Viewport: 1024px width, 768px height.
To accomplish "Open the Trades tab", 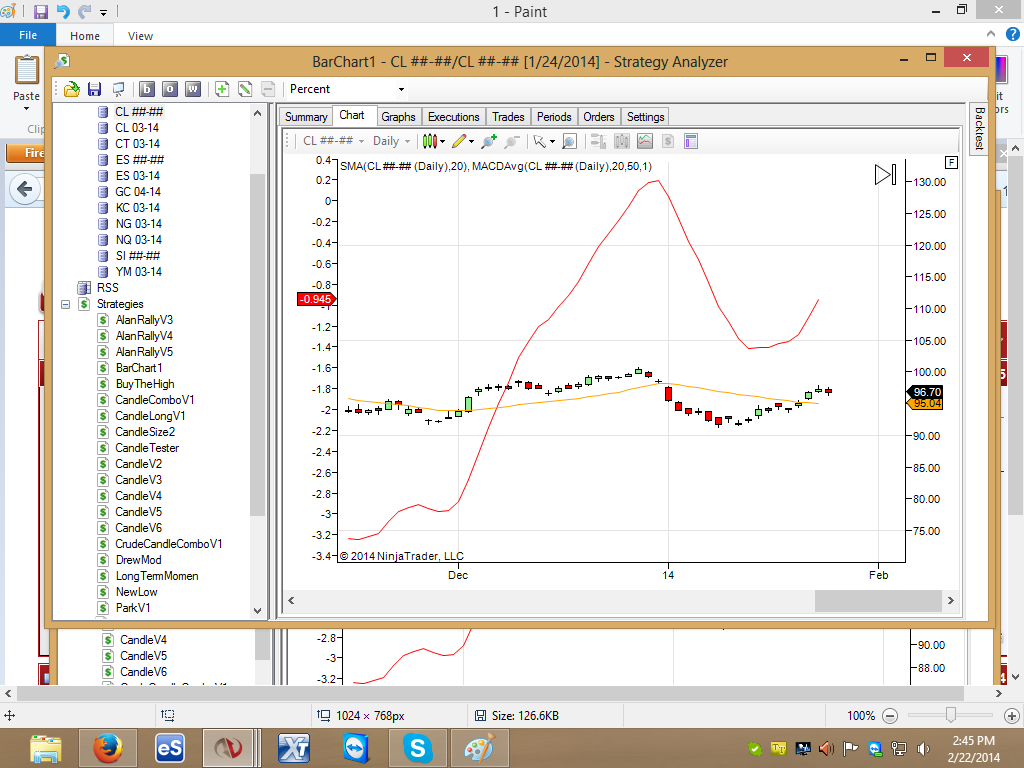I will click(x=508, y=117).
